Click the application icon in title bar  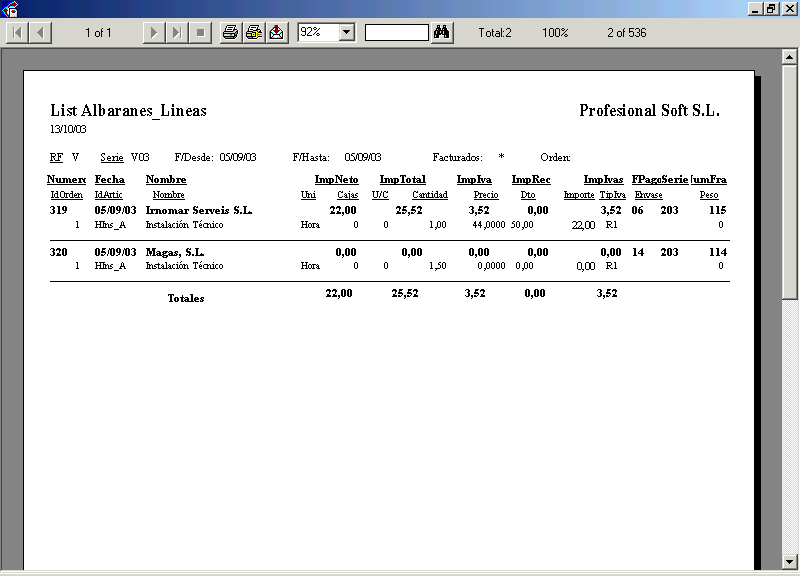(x=11, y=9)
